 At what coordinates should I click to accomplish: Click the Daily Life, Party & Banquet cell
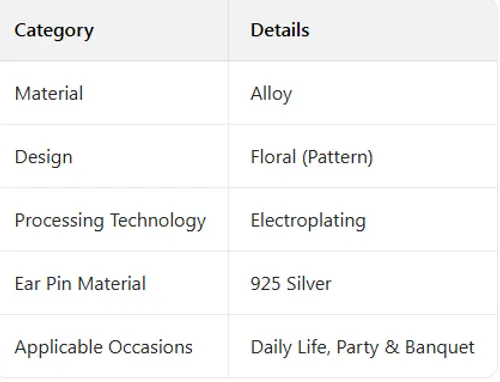[363, 347]
